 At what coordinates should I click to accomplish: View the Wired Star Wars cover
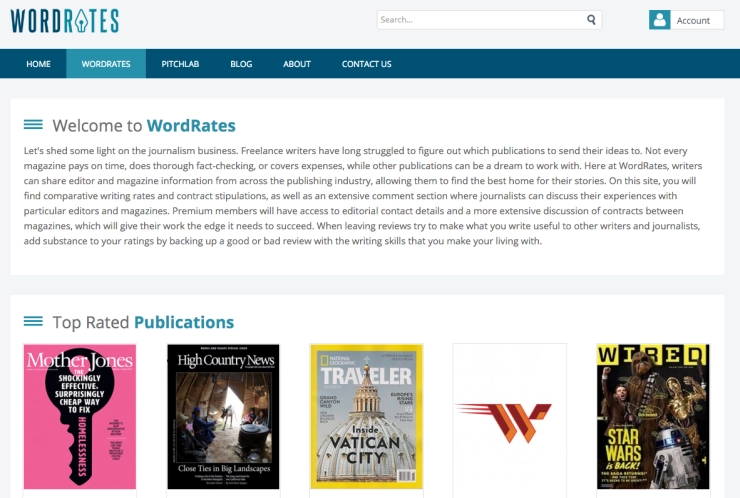pyautogui.click(x=652, y=416)
